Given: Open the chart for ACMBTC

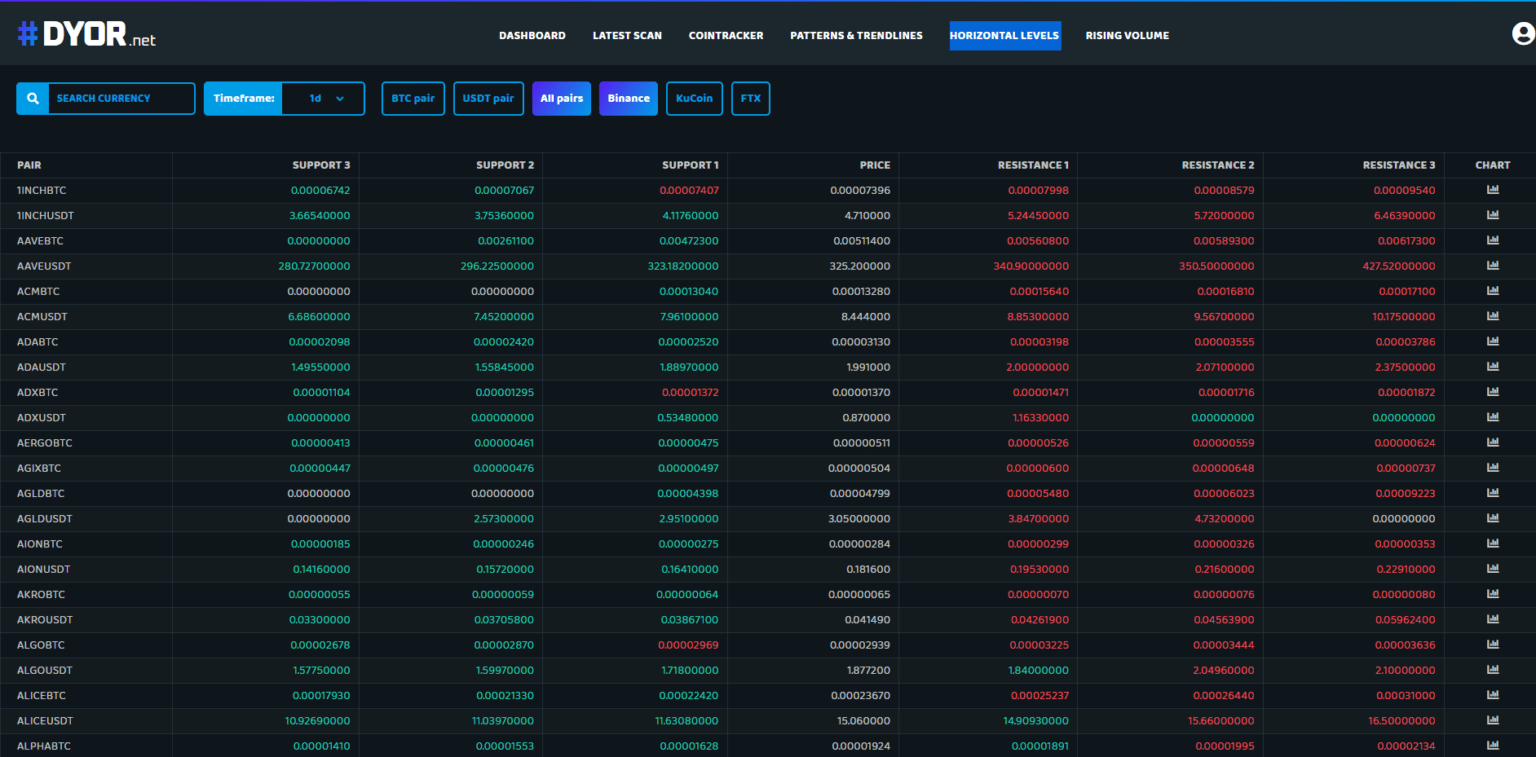Looking at the screenshot, I should click(x=1492, y=290).
